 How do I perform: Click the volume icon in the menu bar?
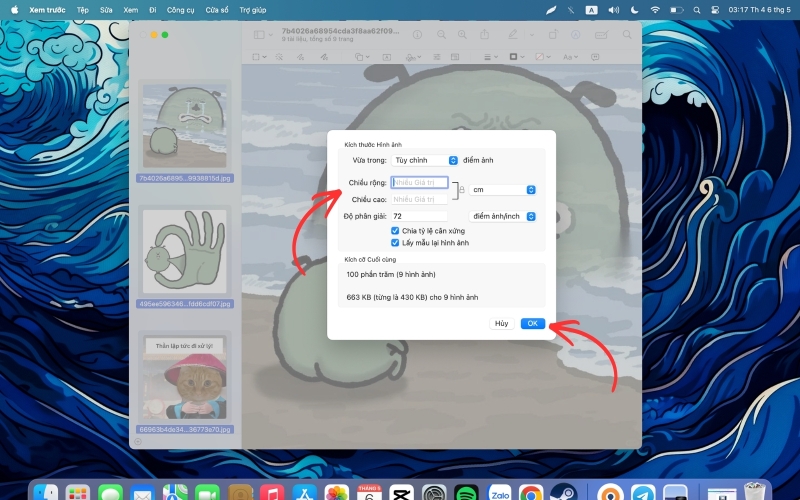(x=614, y=10)
